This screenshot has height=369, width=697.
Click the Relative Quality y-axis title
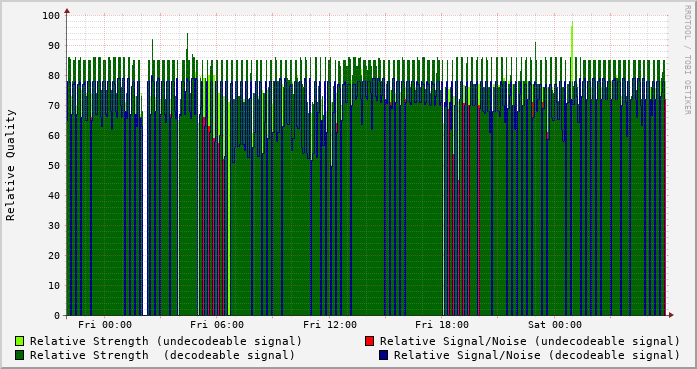coord(11,165)
